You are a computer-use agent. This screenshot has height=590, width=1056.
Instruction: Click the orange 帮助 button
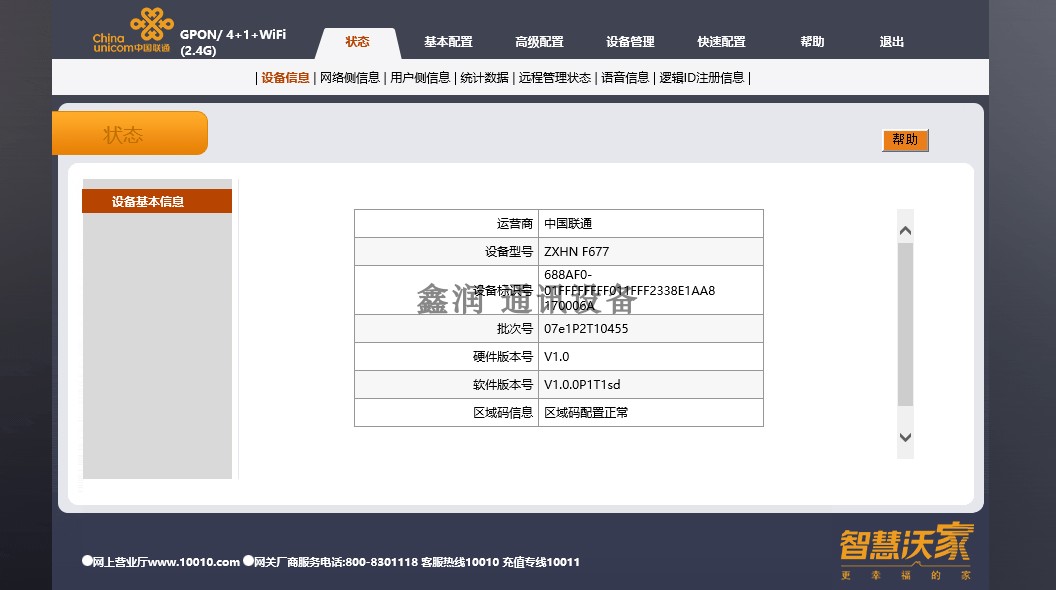point(905,140)
